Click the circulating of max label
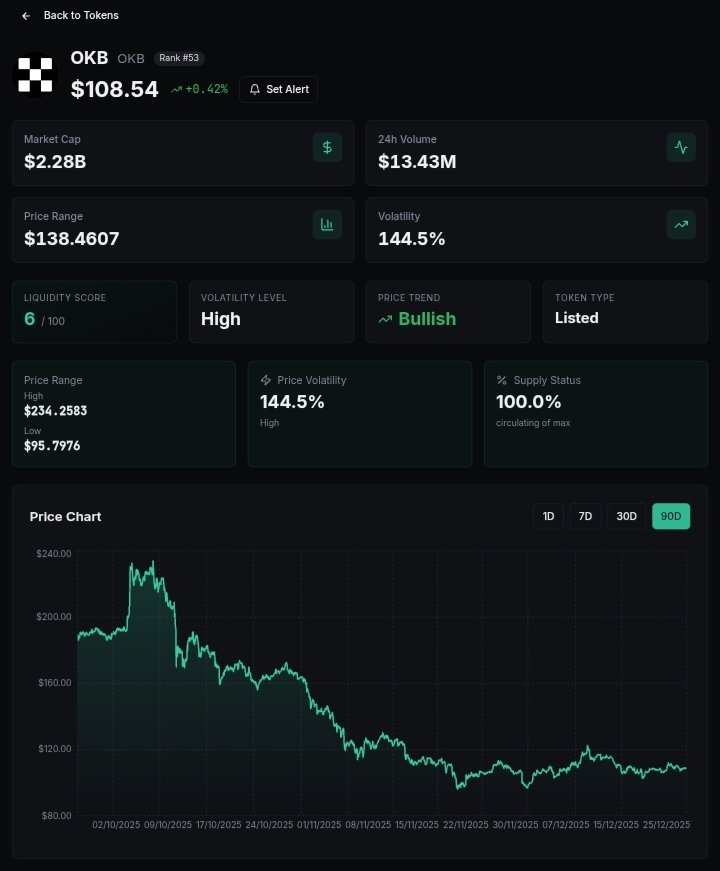The width and height of the screenshot is (720, 871). [533, 423]
